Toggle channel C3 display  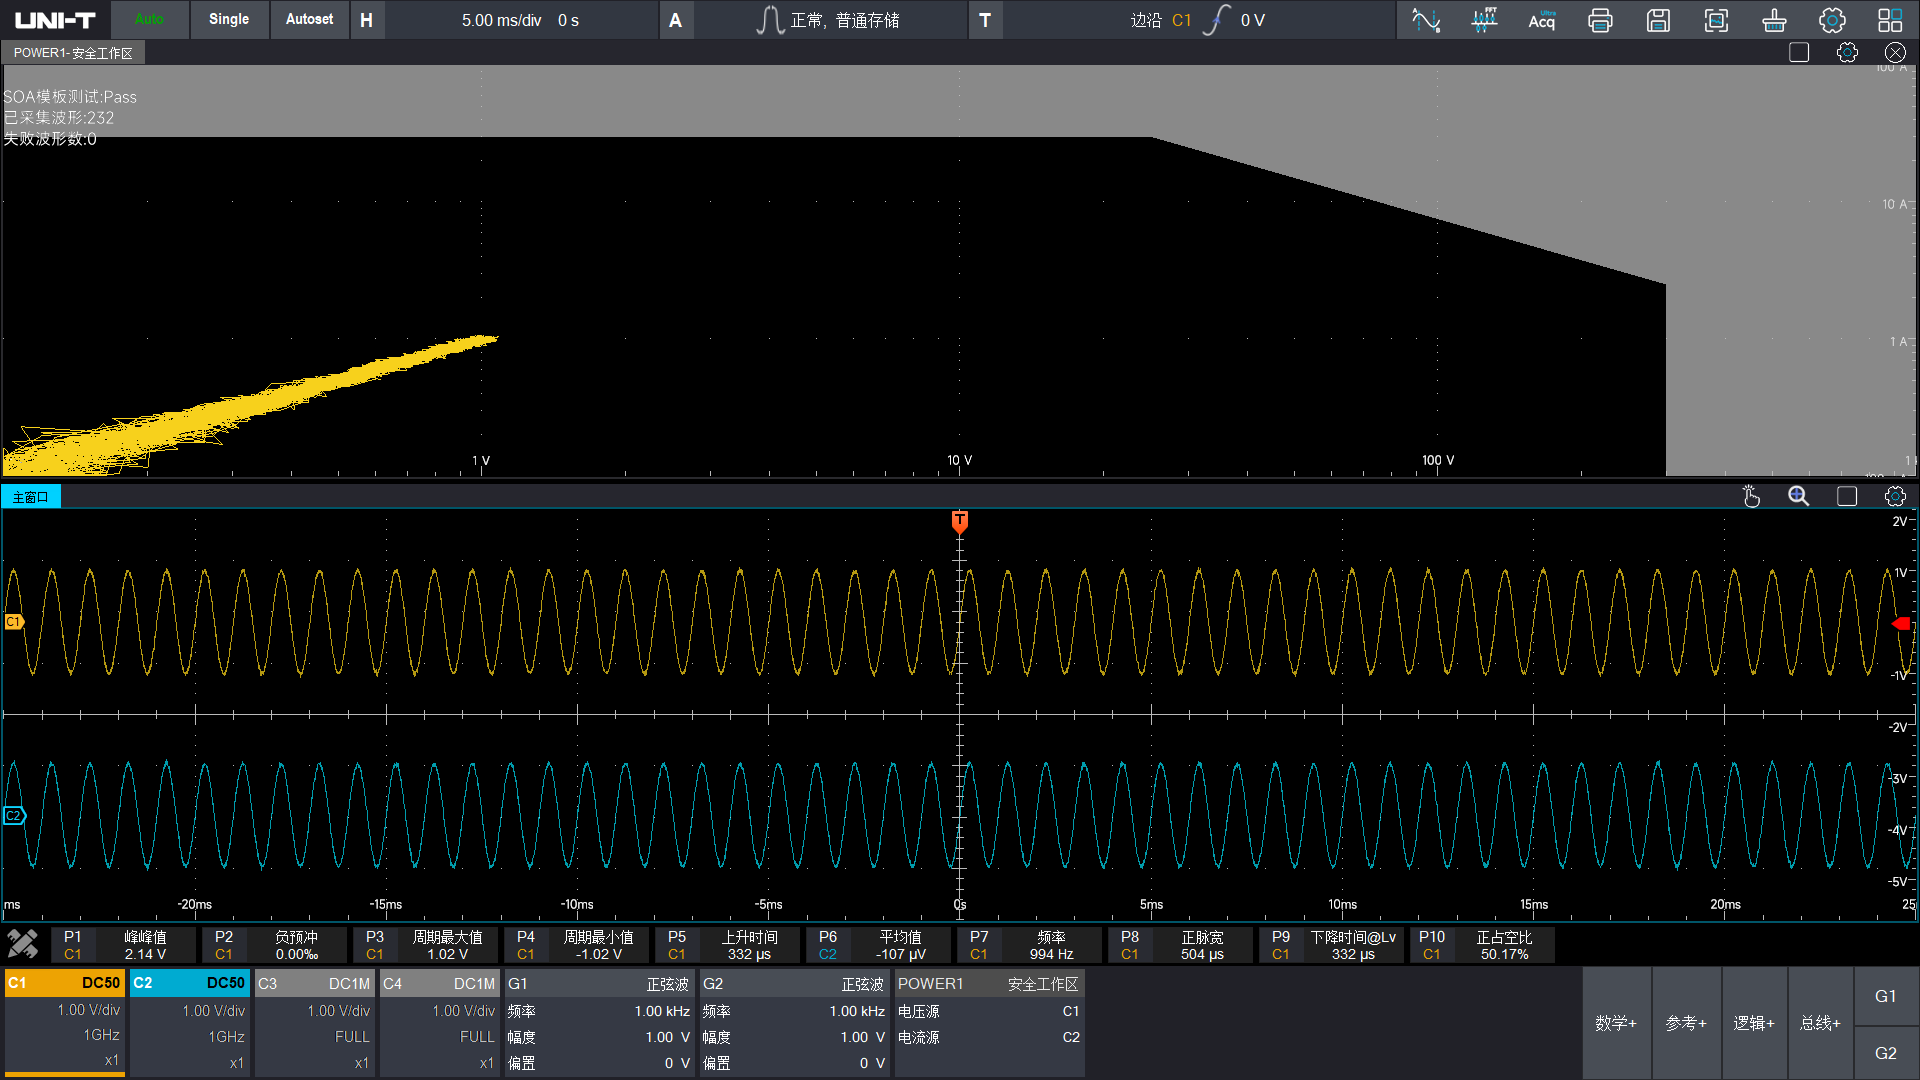[314, 983]
